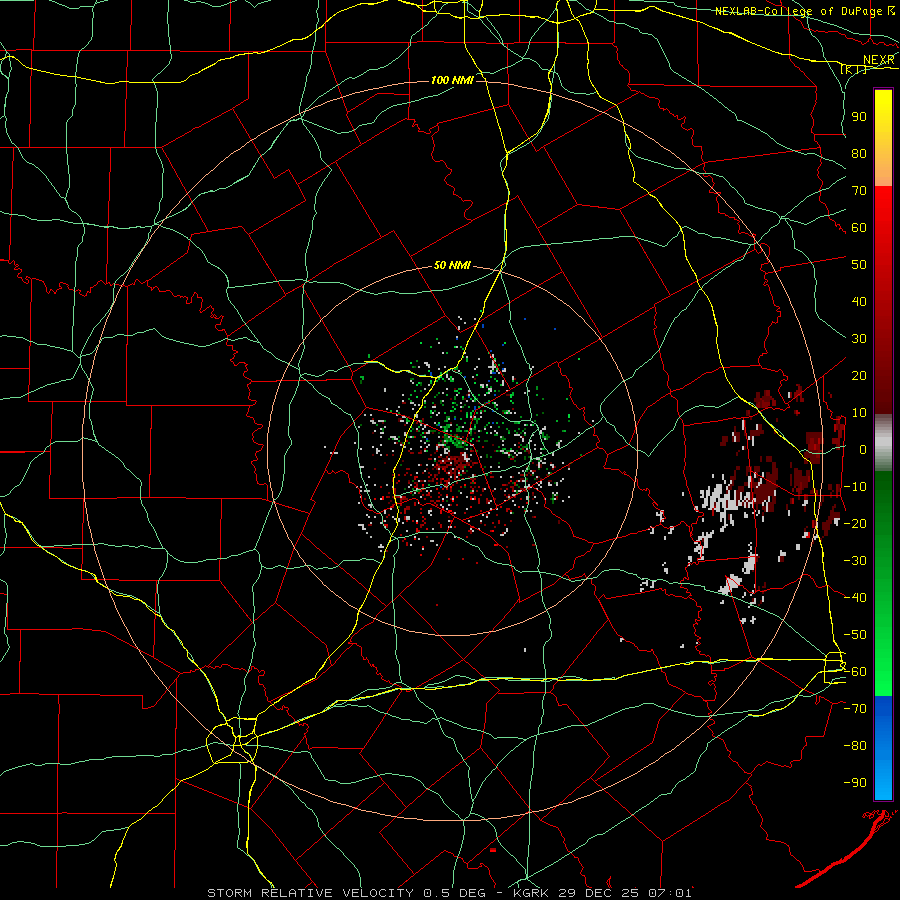
Task: Click the green band of the velocity scale
Action: (883, 583)
